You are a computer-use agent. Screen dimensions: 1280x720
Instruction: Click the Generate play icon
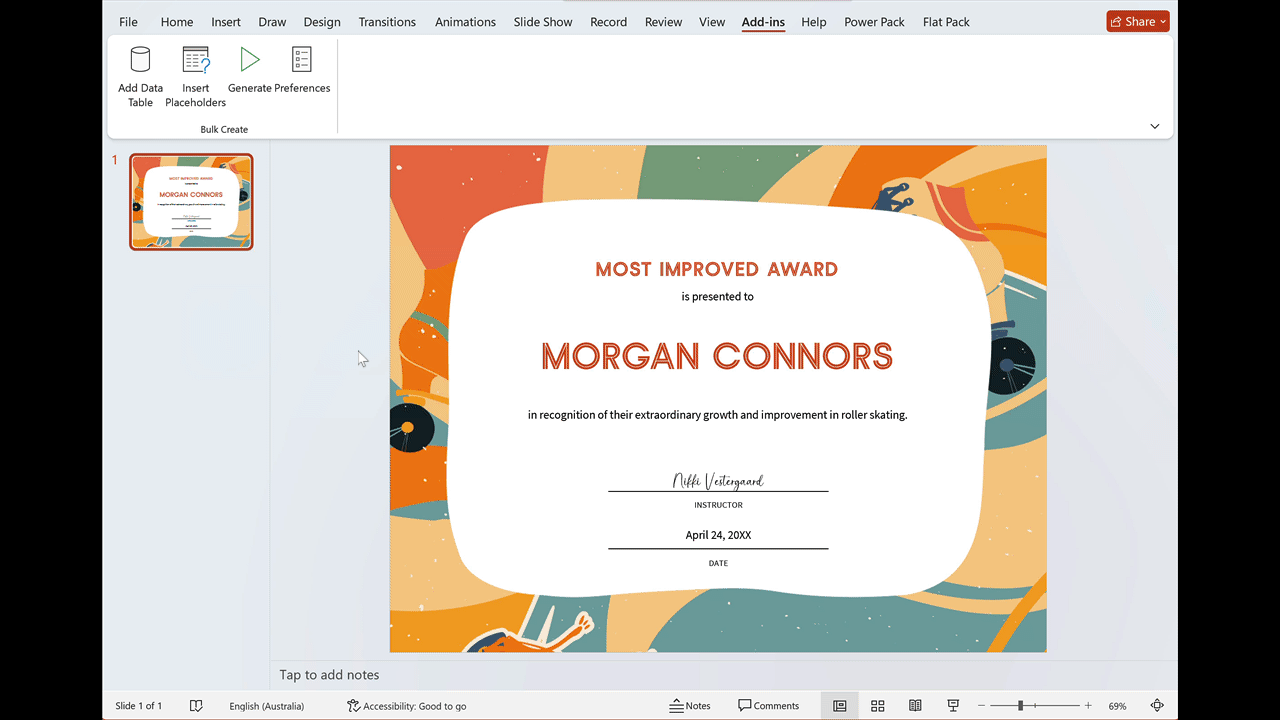(250, 60)
